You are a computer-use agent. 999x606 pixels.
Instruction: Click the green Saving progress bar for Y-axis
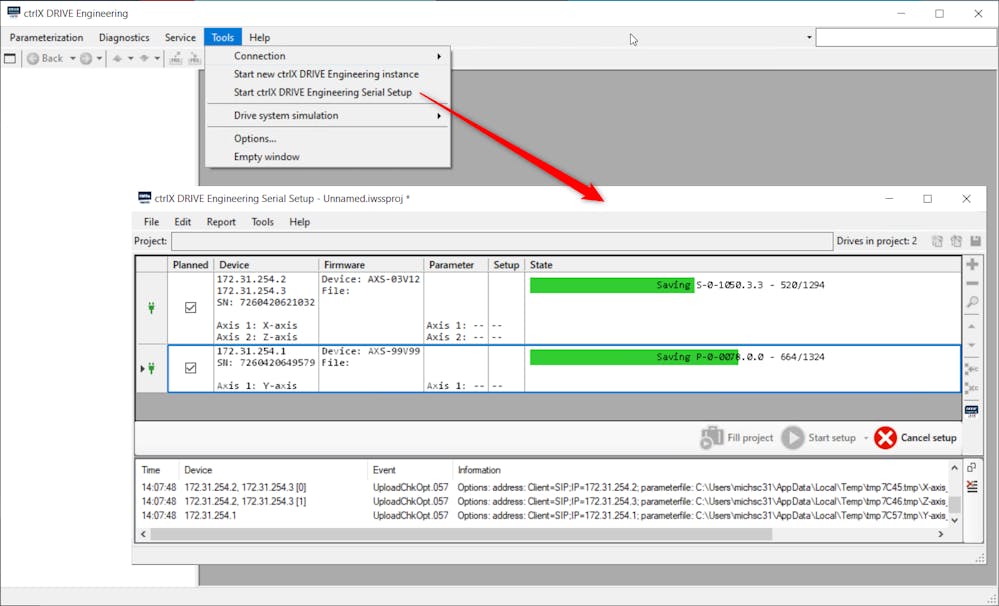click(632, 357)
